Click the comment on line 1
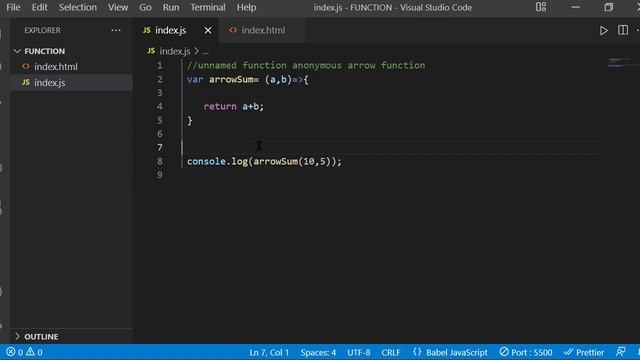The height and width of the screenshot is (360, 640). [306, 66]
